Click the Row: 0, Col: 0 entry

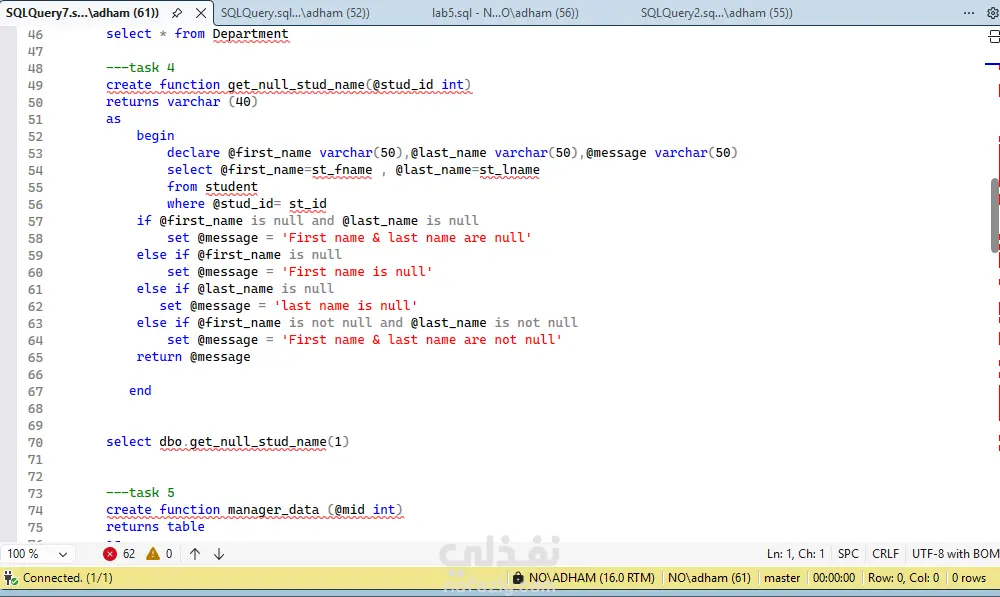pos(903,578)
